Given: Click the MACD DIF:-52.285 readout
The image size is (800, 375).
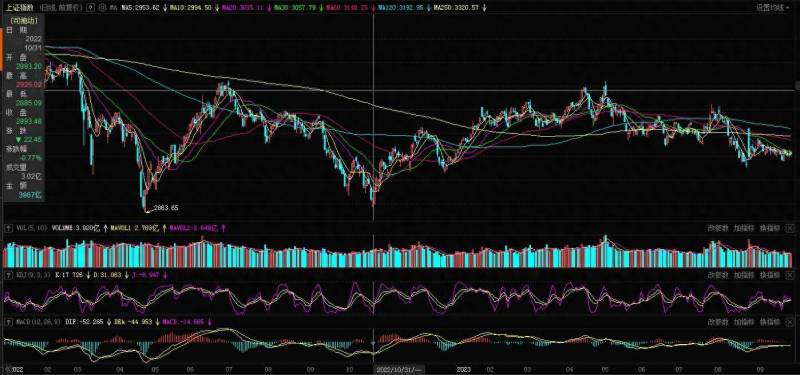Looking at the screenshot, I should (x=85, y=322).
